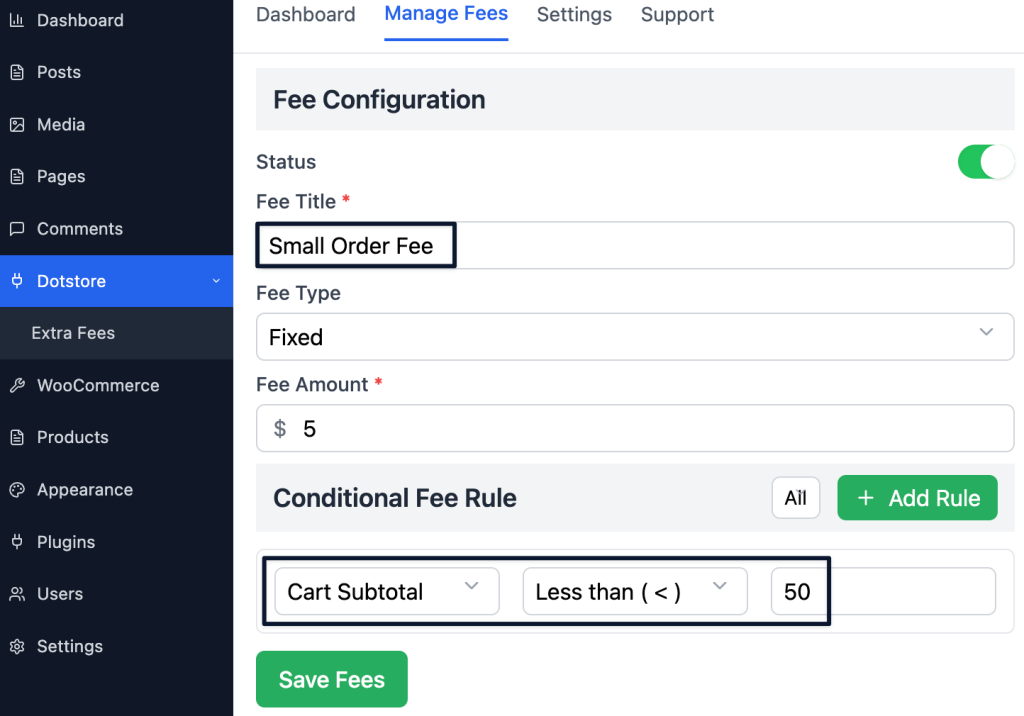The height and width of the screenshot is (716, 1024).
Task: Expand the Cart Subtotal condition dropdown
Action: (386, 591)
